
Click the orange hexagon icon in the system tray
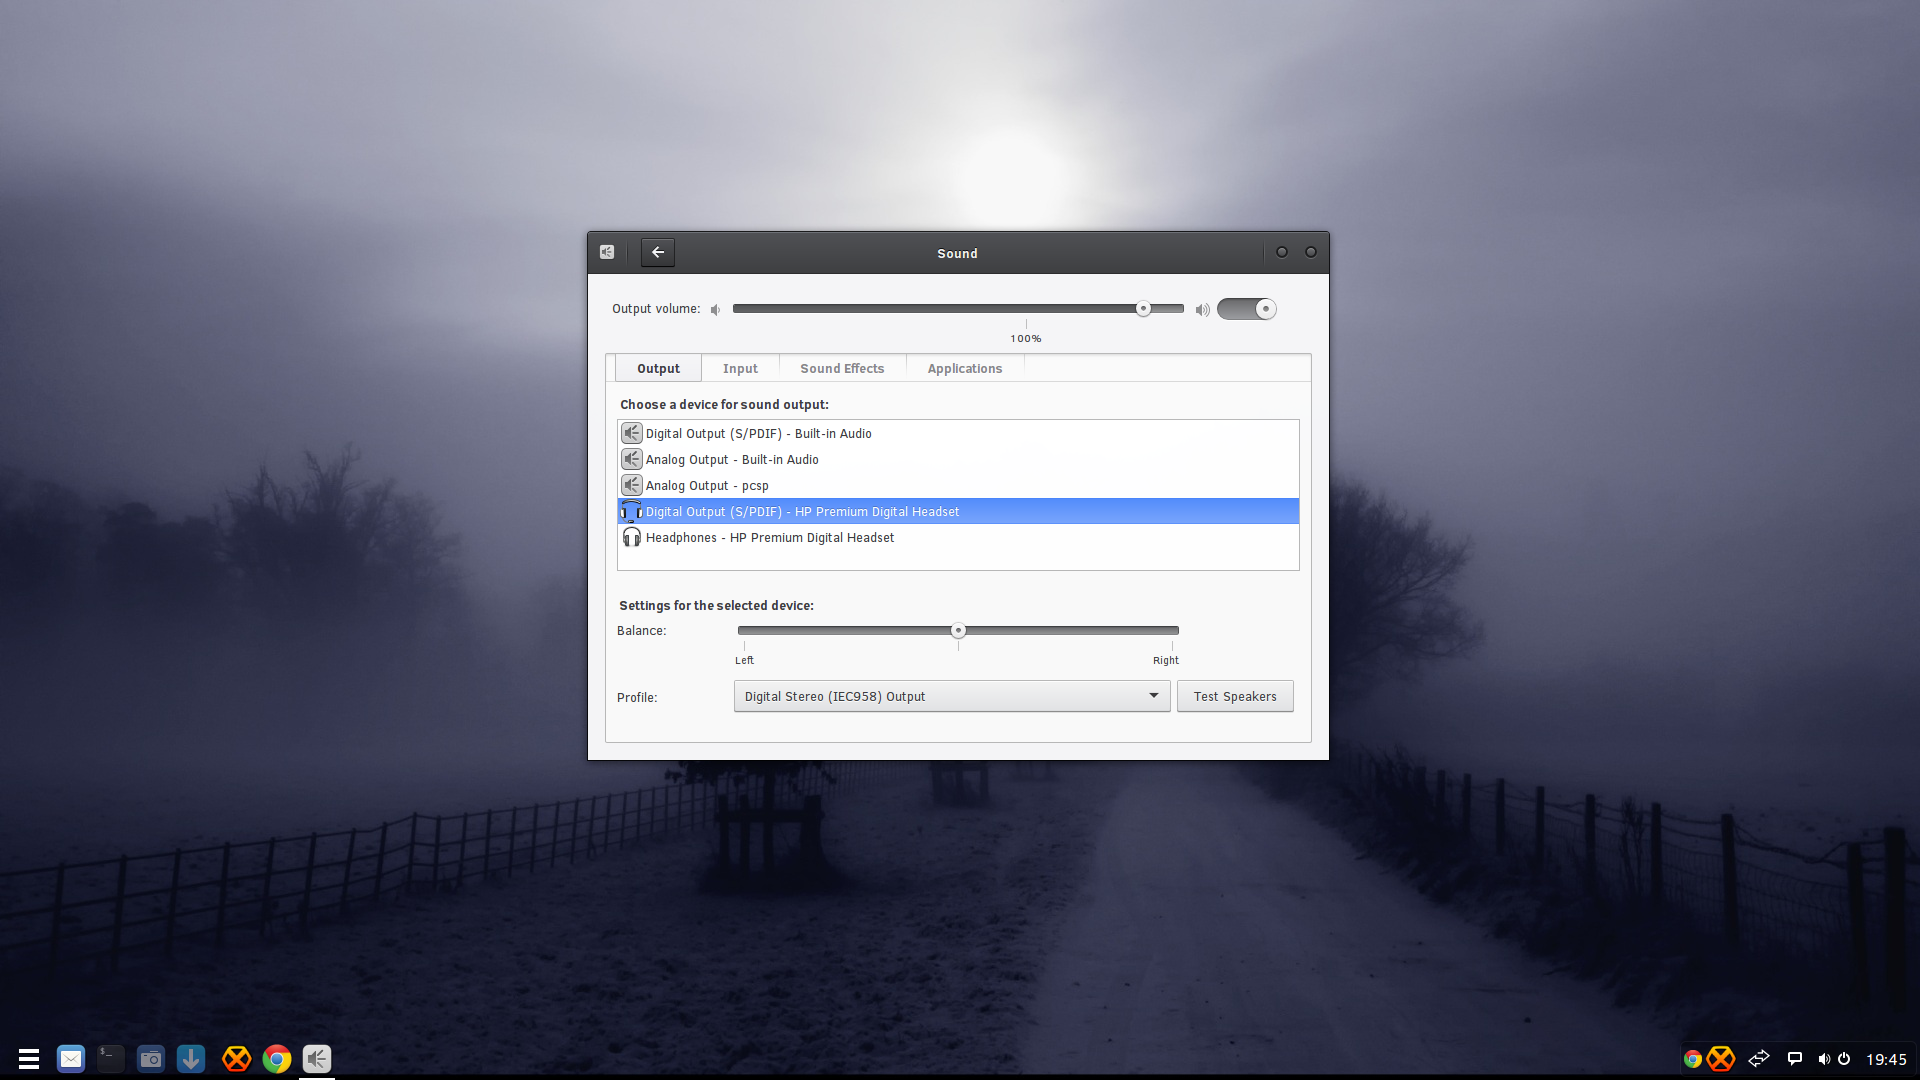coord(1721,1059)
